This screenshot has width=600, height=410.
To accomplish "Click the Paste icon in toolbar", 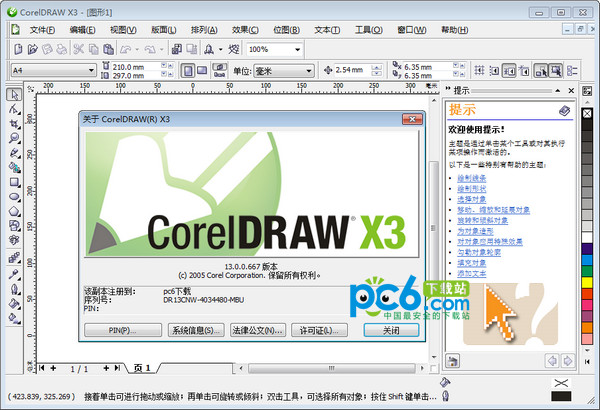I will pyautogui.click(x=109, y=49).
